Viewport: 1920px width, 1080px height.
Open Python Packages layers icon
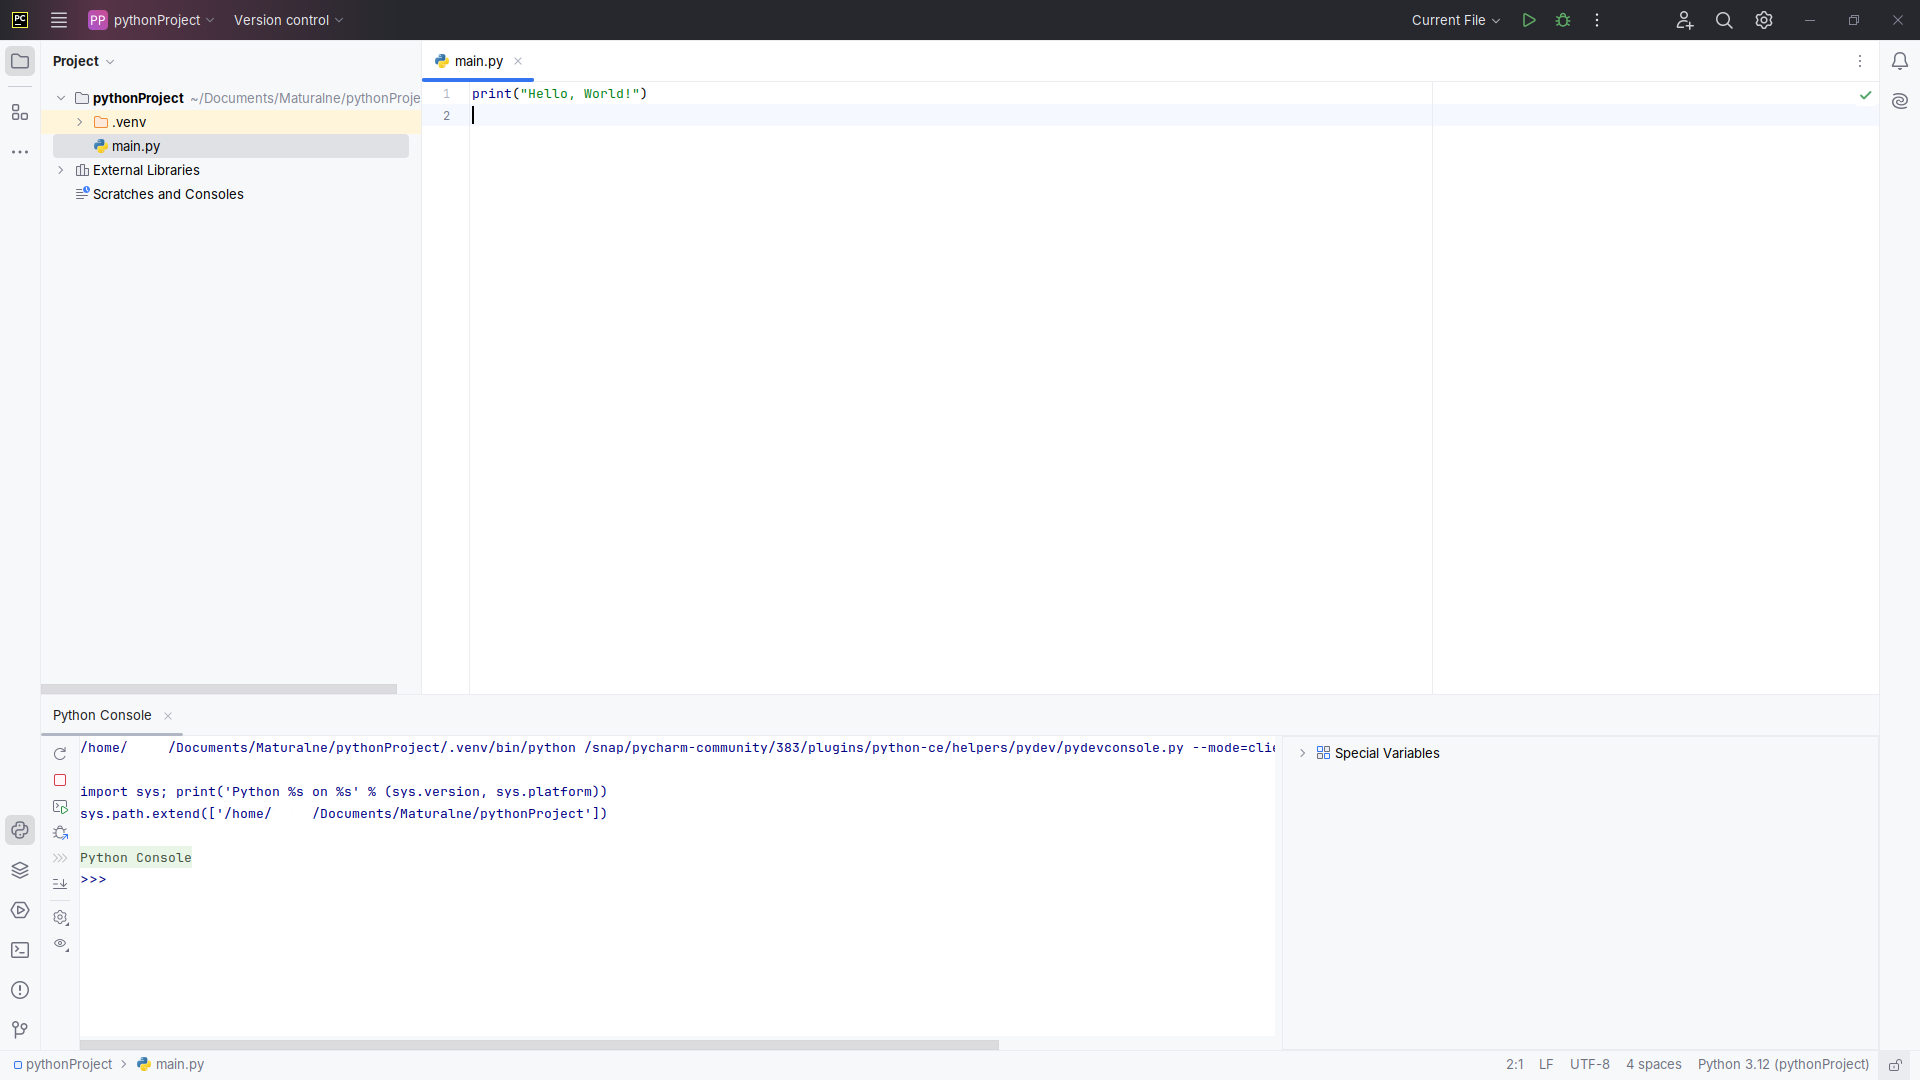point(20,870)
